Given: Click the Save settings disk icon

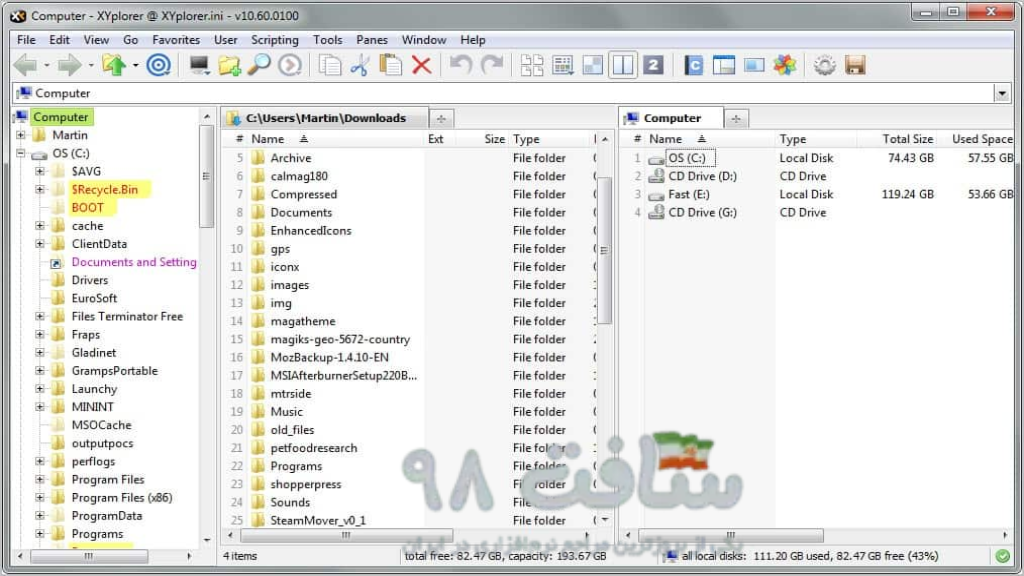Looking at the screenshot, I should click(x=855, y=65).
